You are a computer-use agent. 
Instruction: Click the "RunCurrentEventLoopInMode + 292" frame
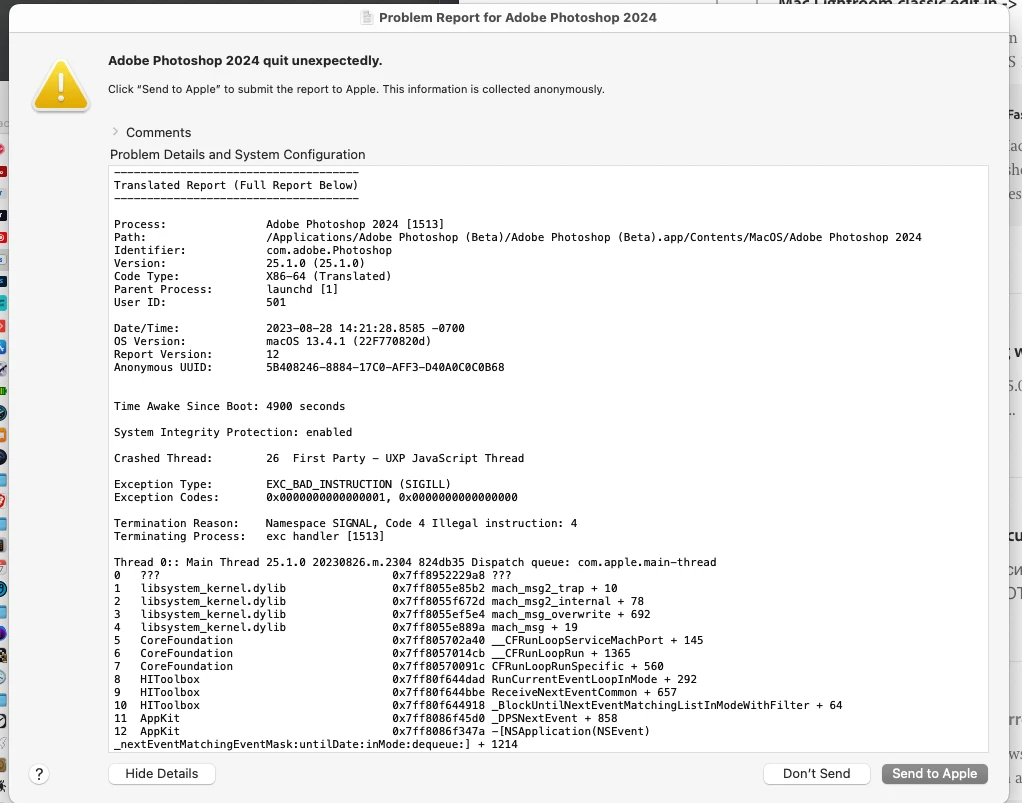[405, 680]
